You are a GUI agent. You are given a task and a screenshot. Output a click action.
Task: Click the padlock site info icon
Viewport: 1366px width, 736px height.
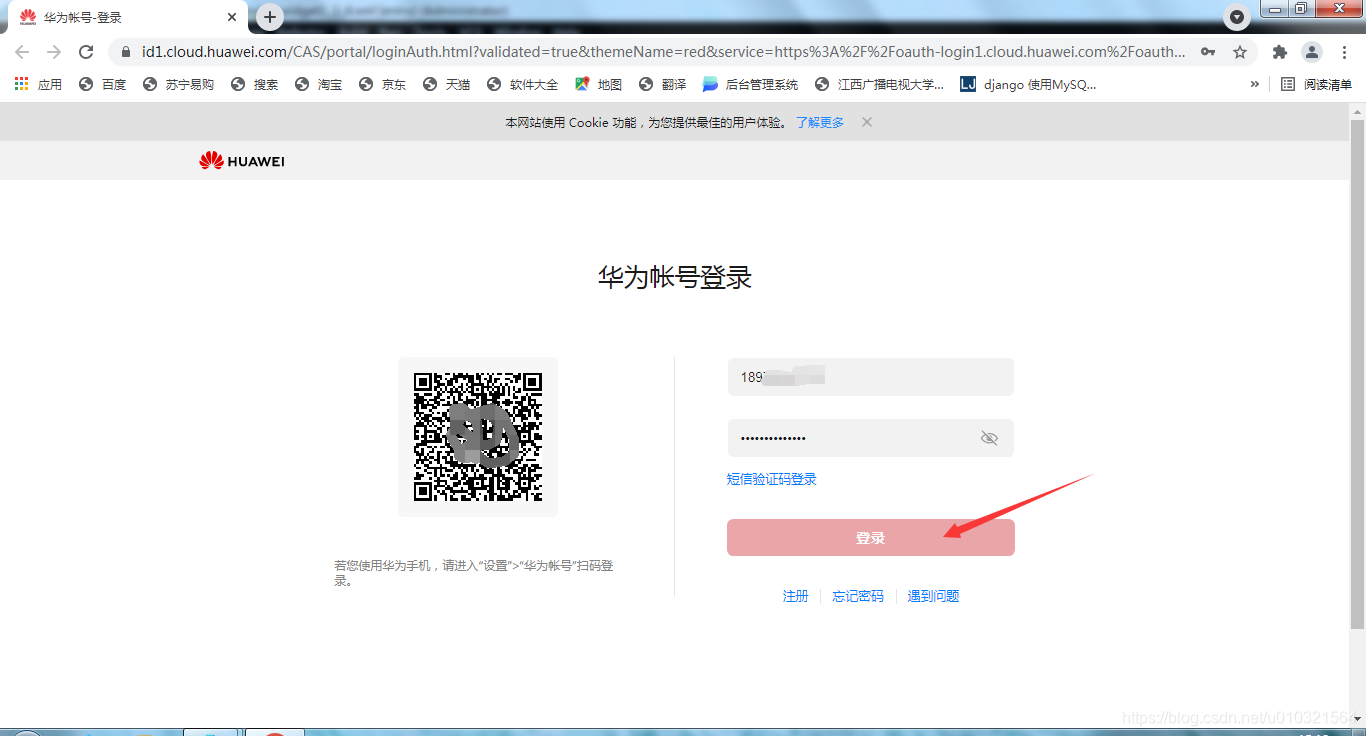click(126, 52)
